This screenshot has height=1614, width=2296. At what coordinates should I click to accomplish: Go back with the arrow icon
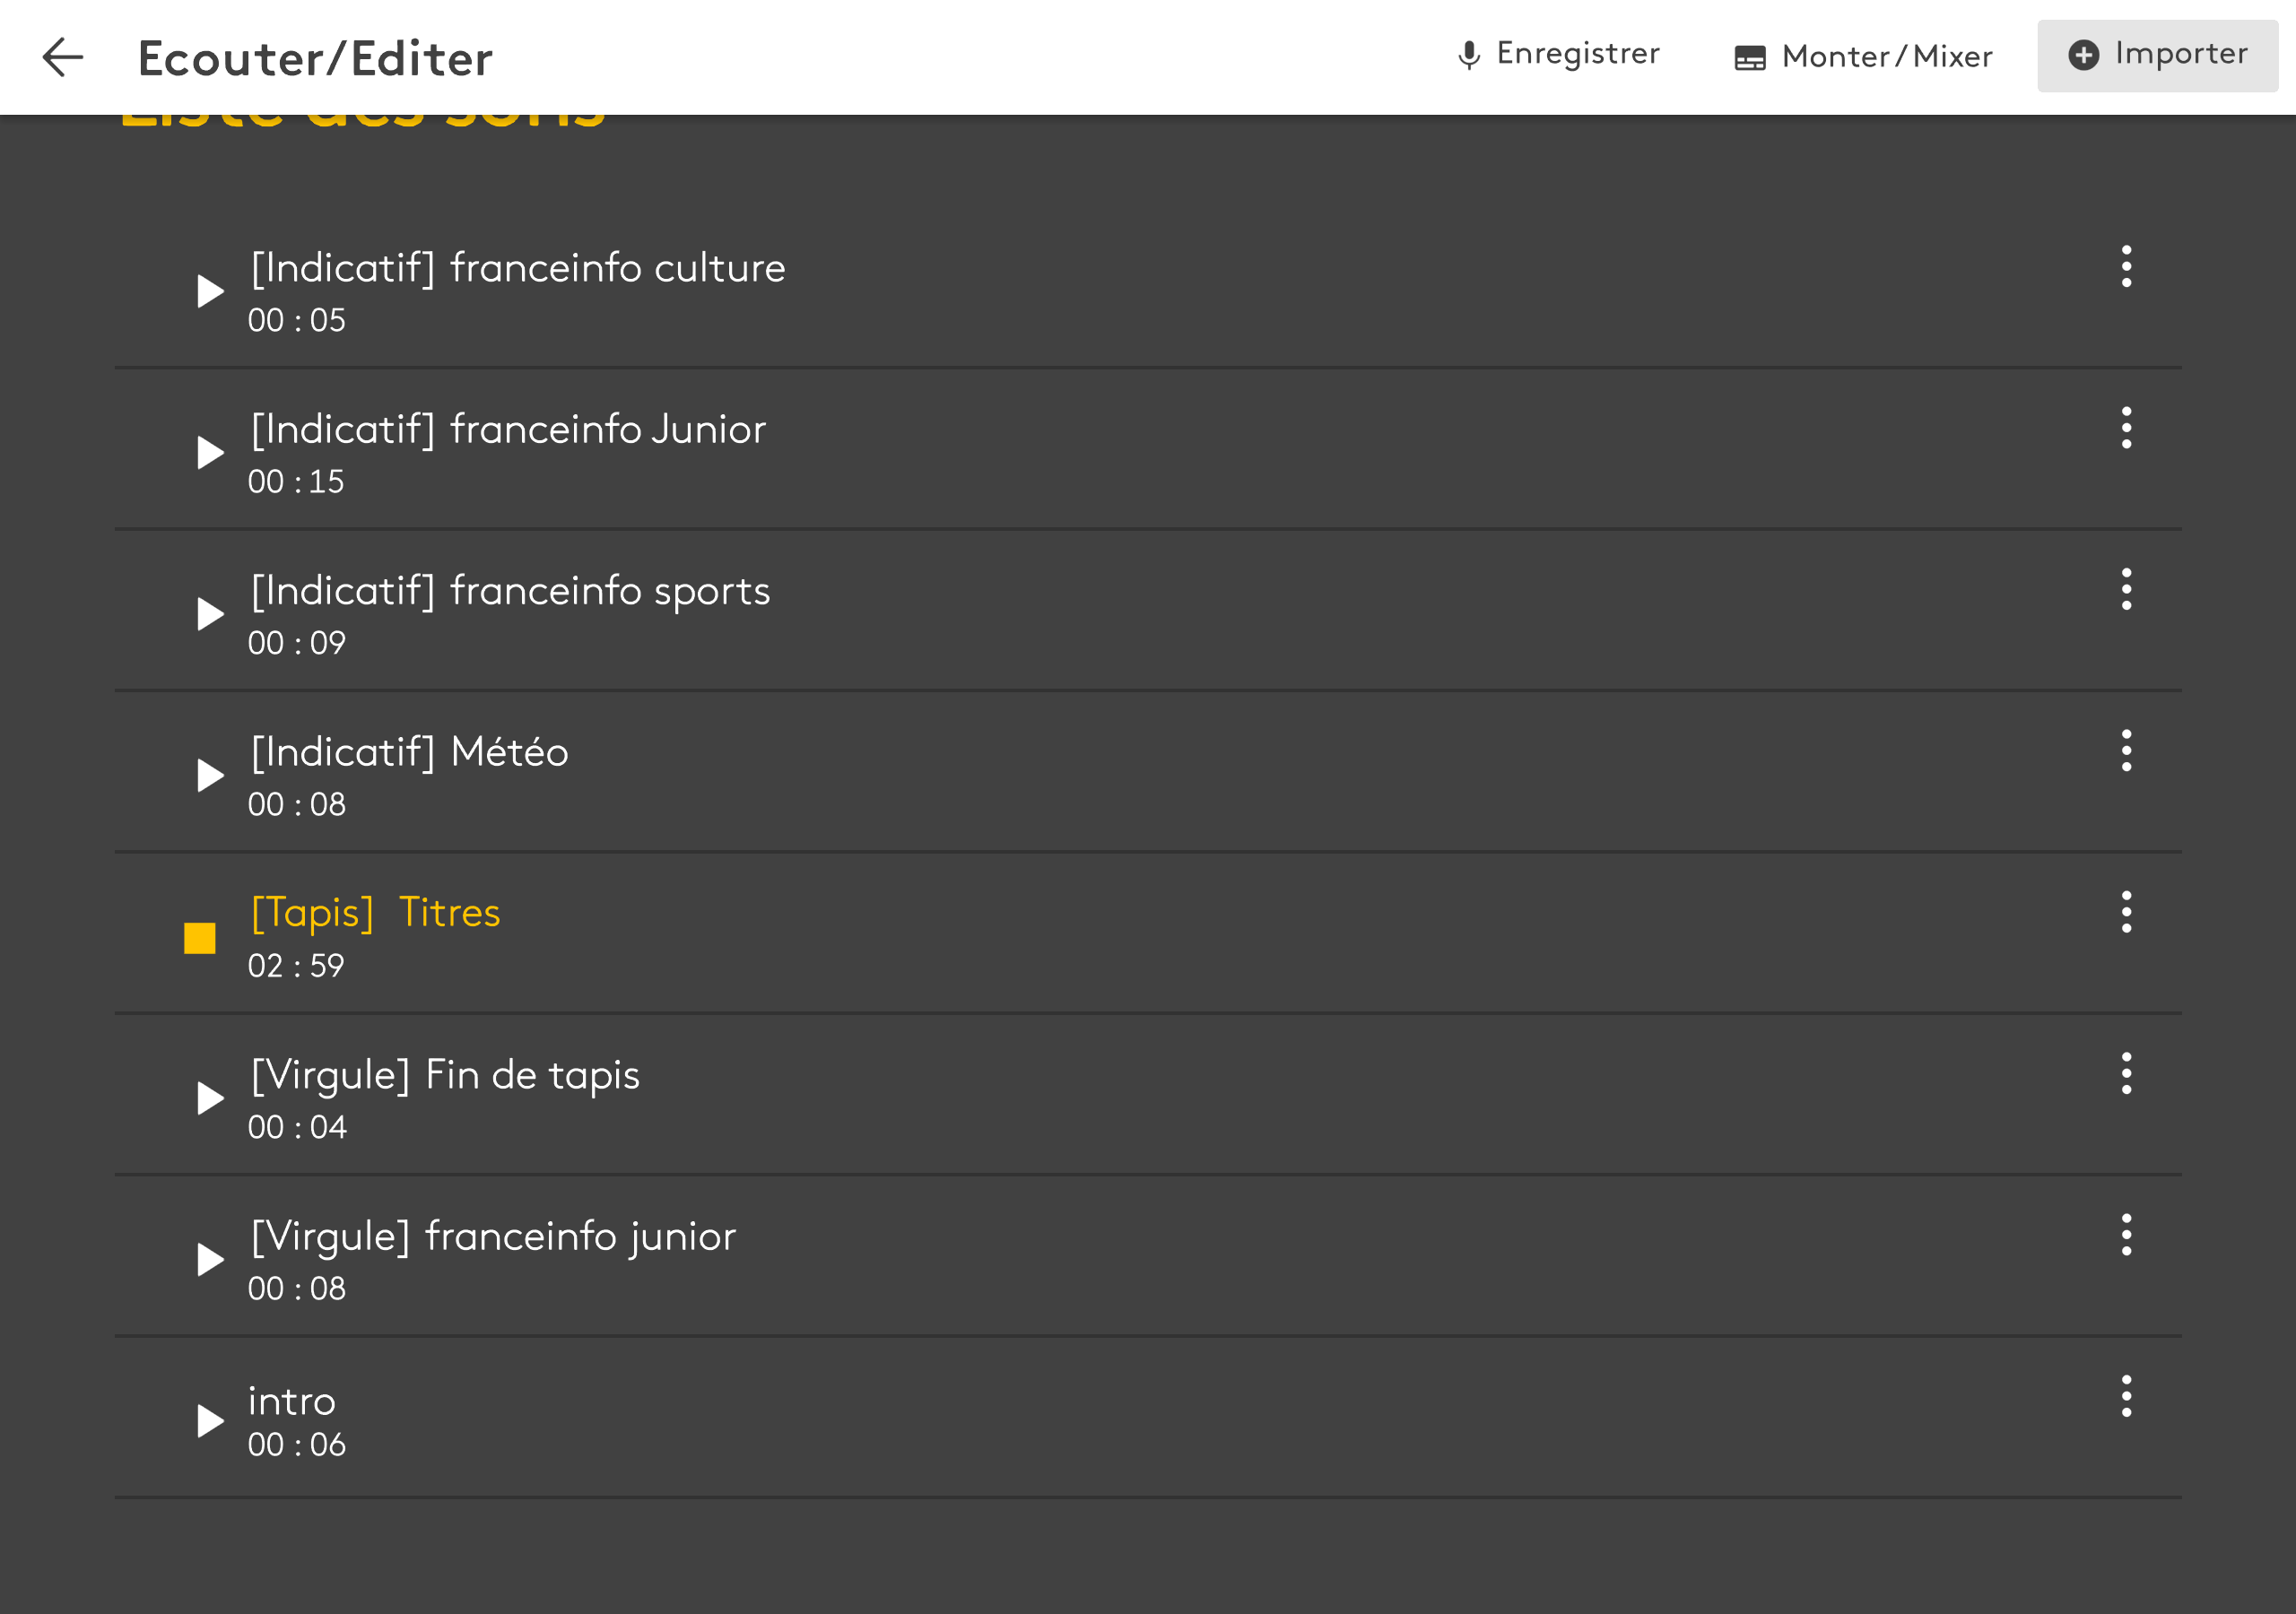coord(62,57)
